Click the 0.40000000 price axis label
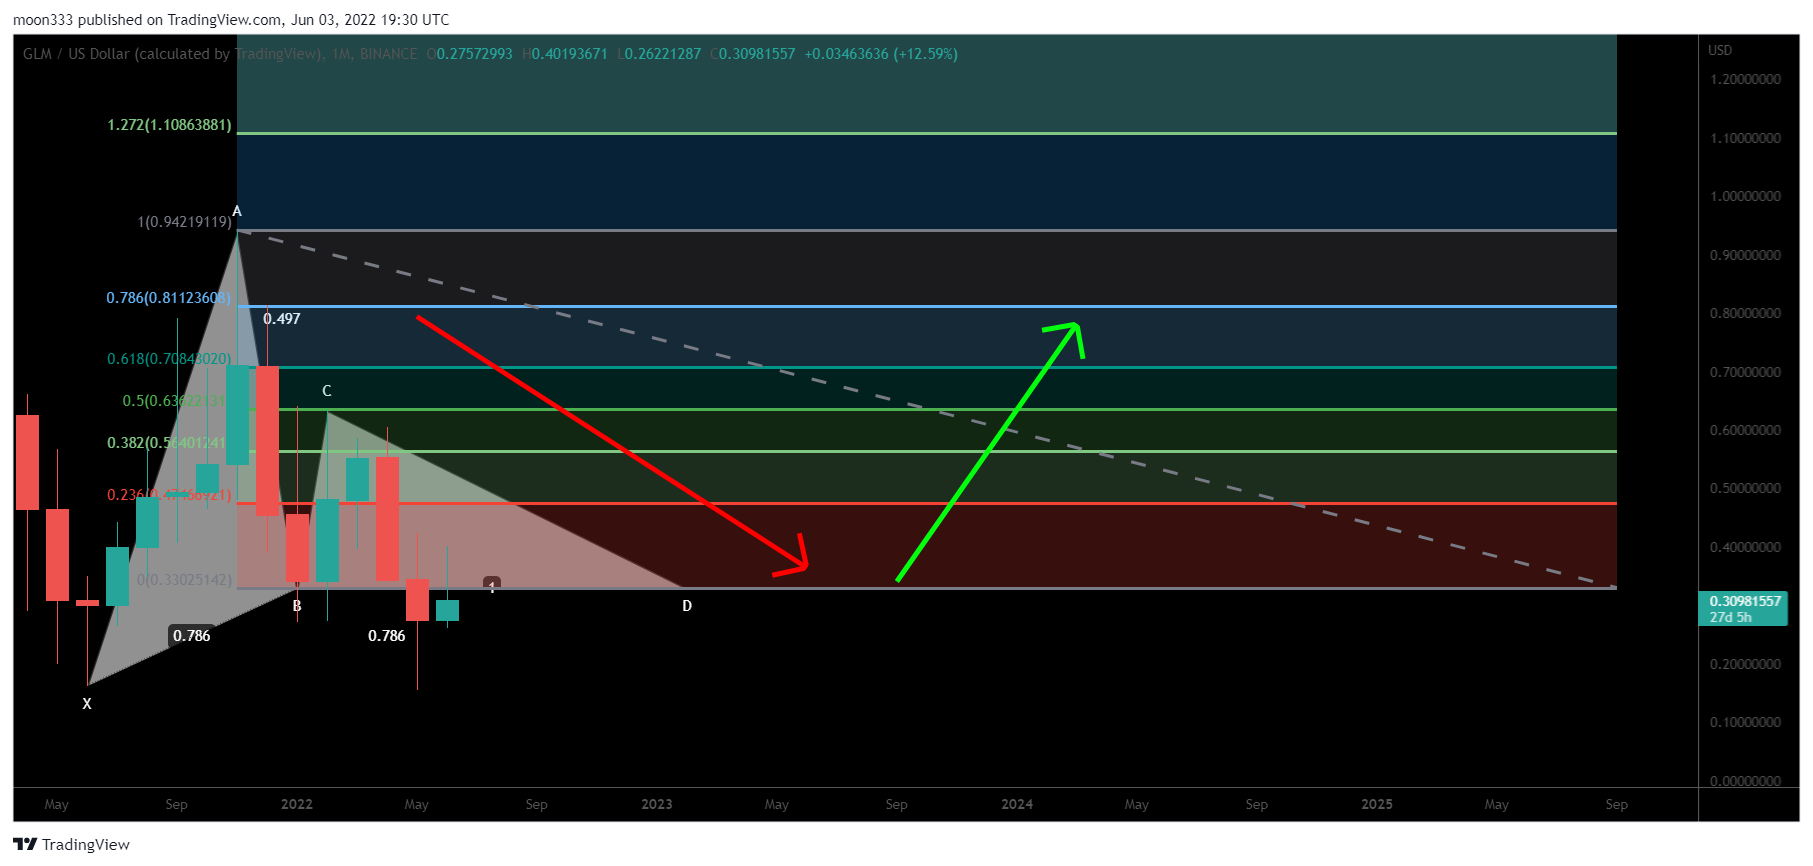 point(1746,547)
